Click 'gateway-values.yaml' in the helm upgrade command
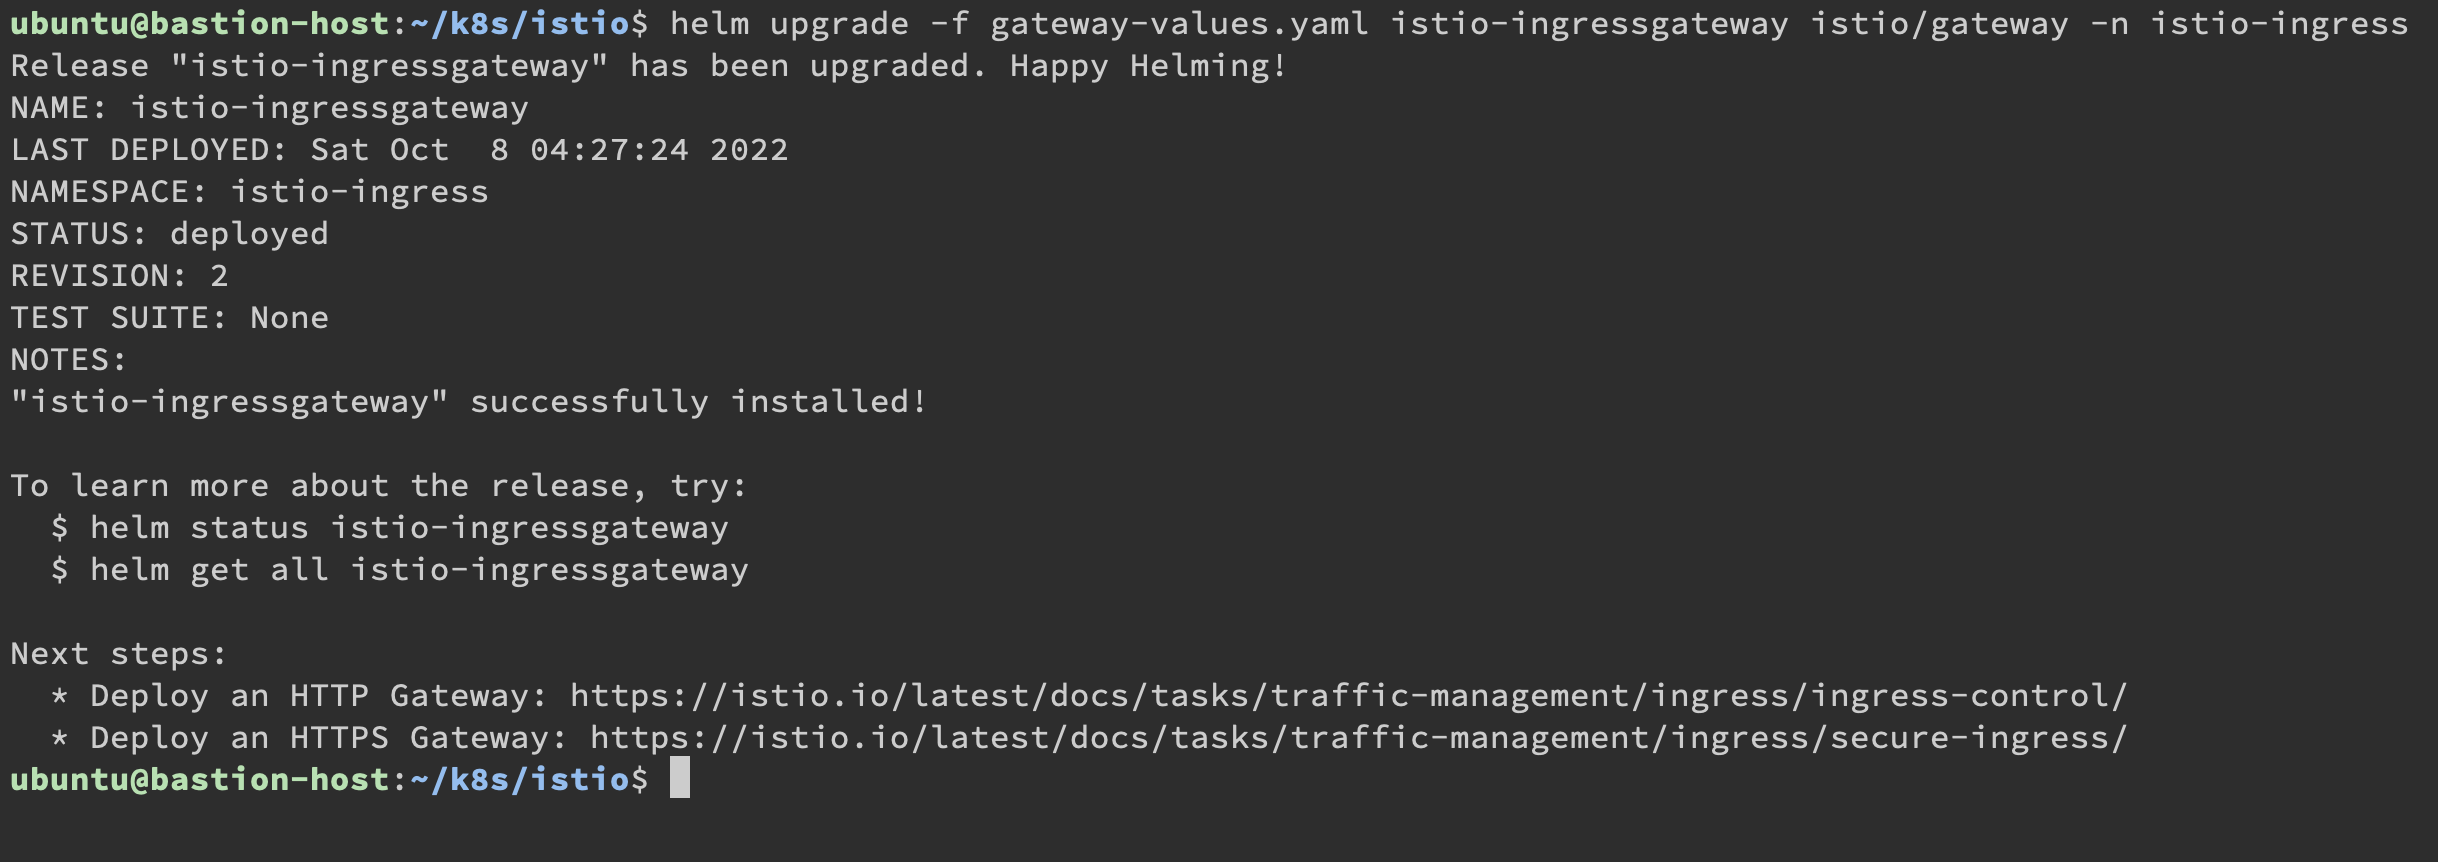The width and height of the screenshot is (2438, 862). [1179, 24]
